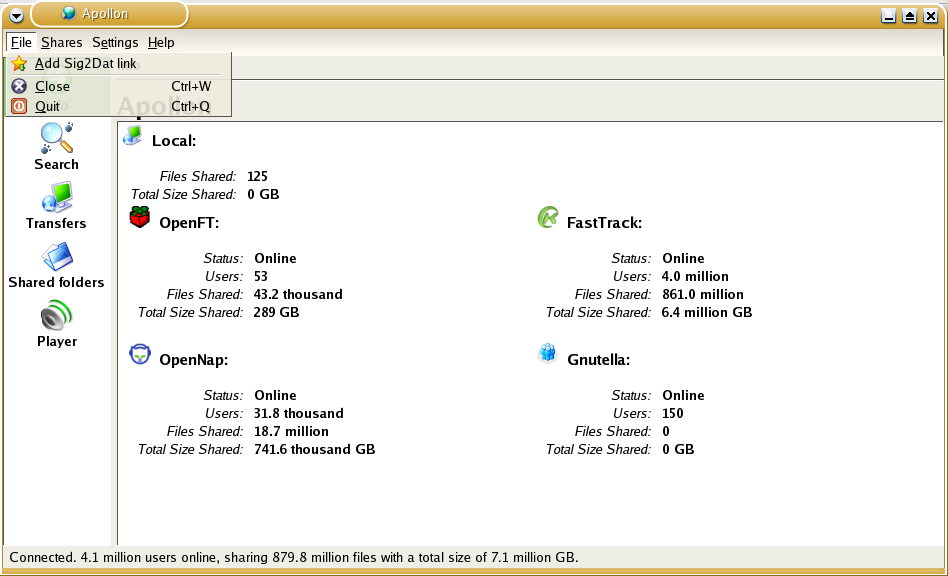The image size is (948, 576).
Task: Click the Gnutella blue cubes icon
Action: 548,352
